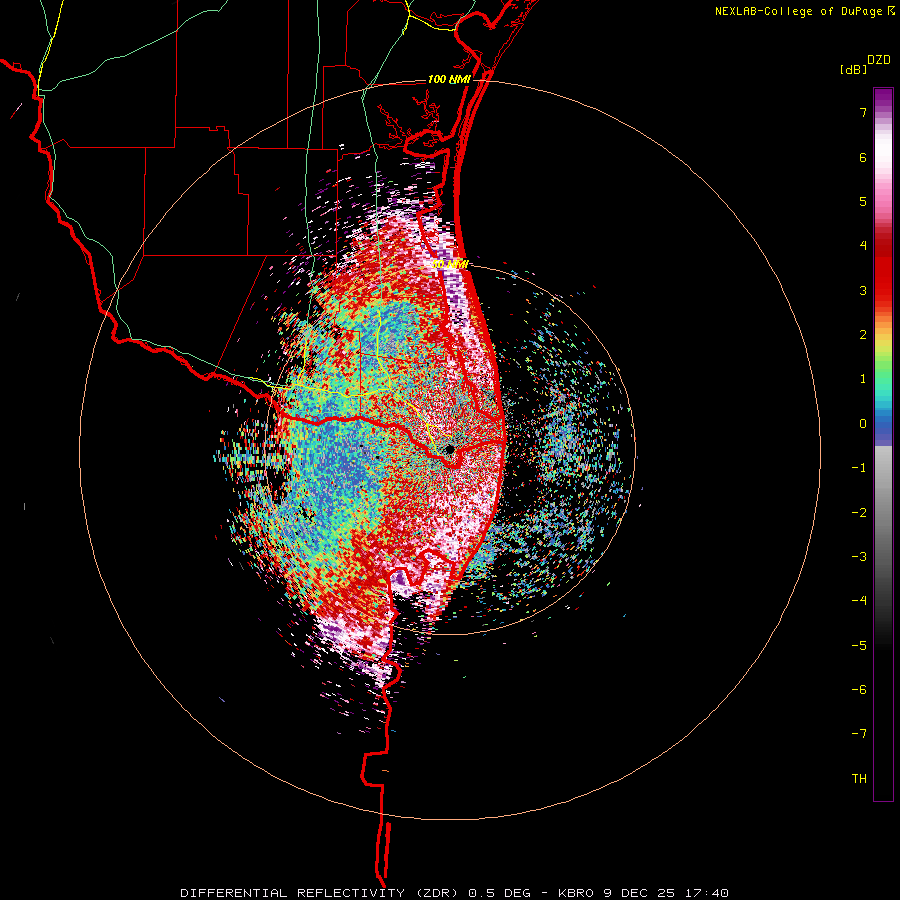This screenshot has width=900, height=900.
Task: Click the -3 tick label on scale
Action: tap(859, 557)
